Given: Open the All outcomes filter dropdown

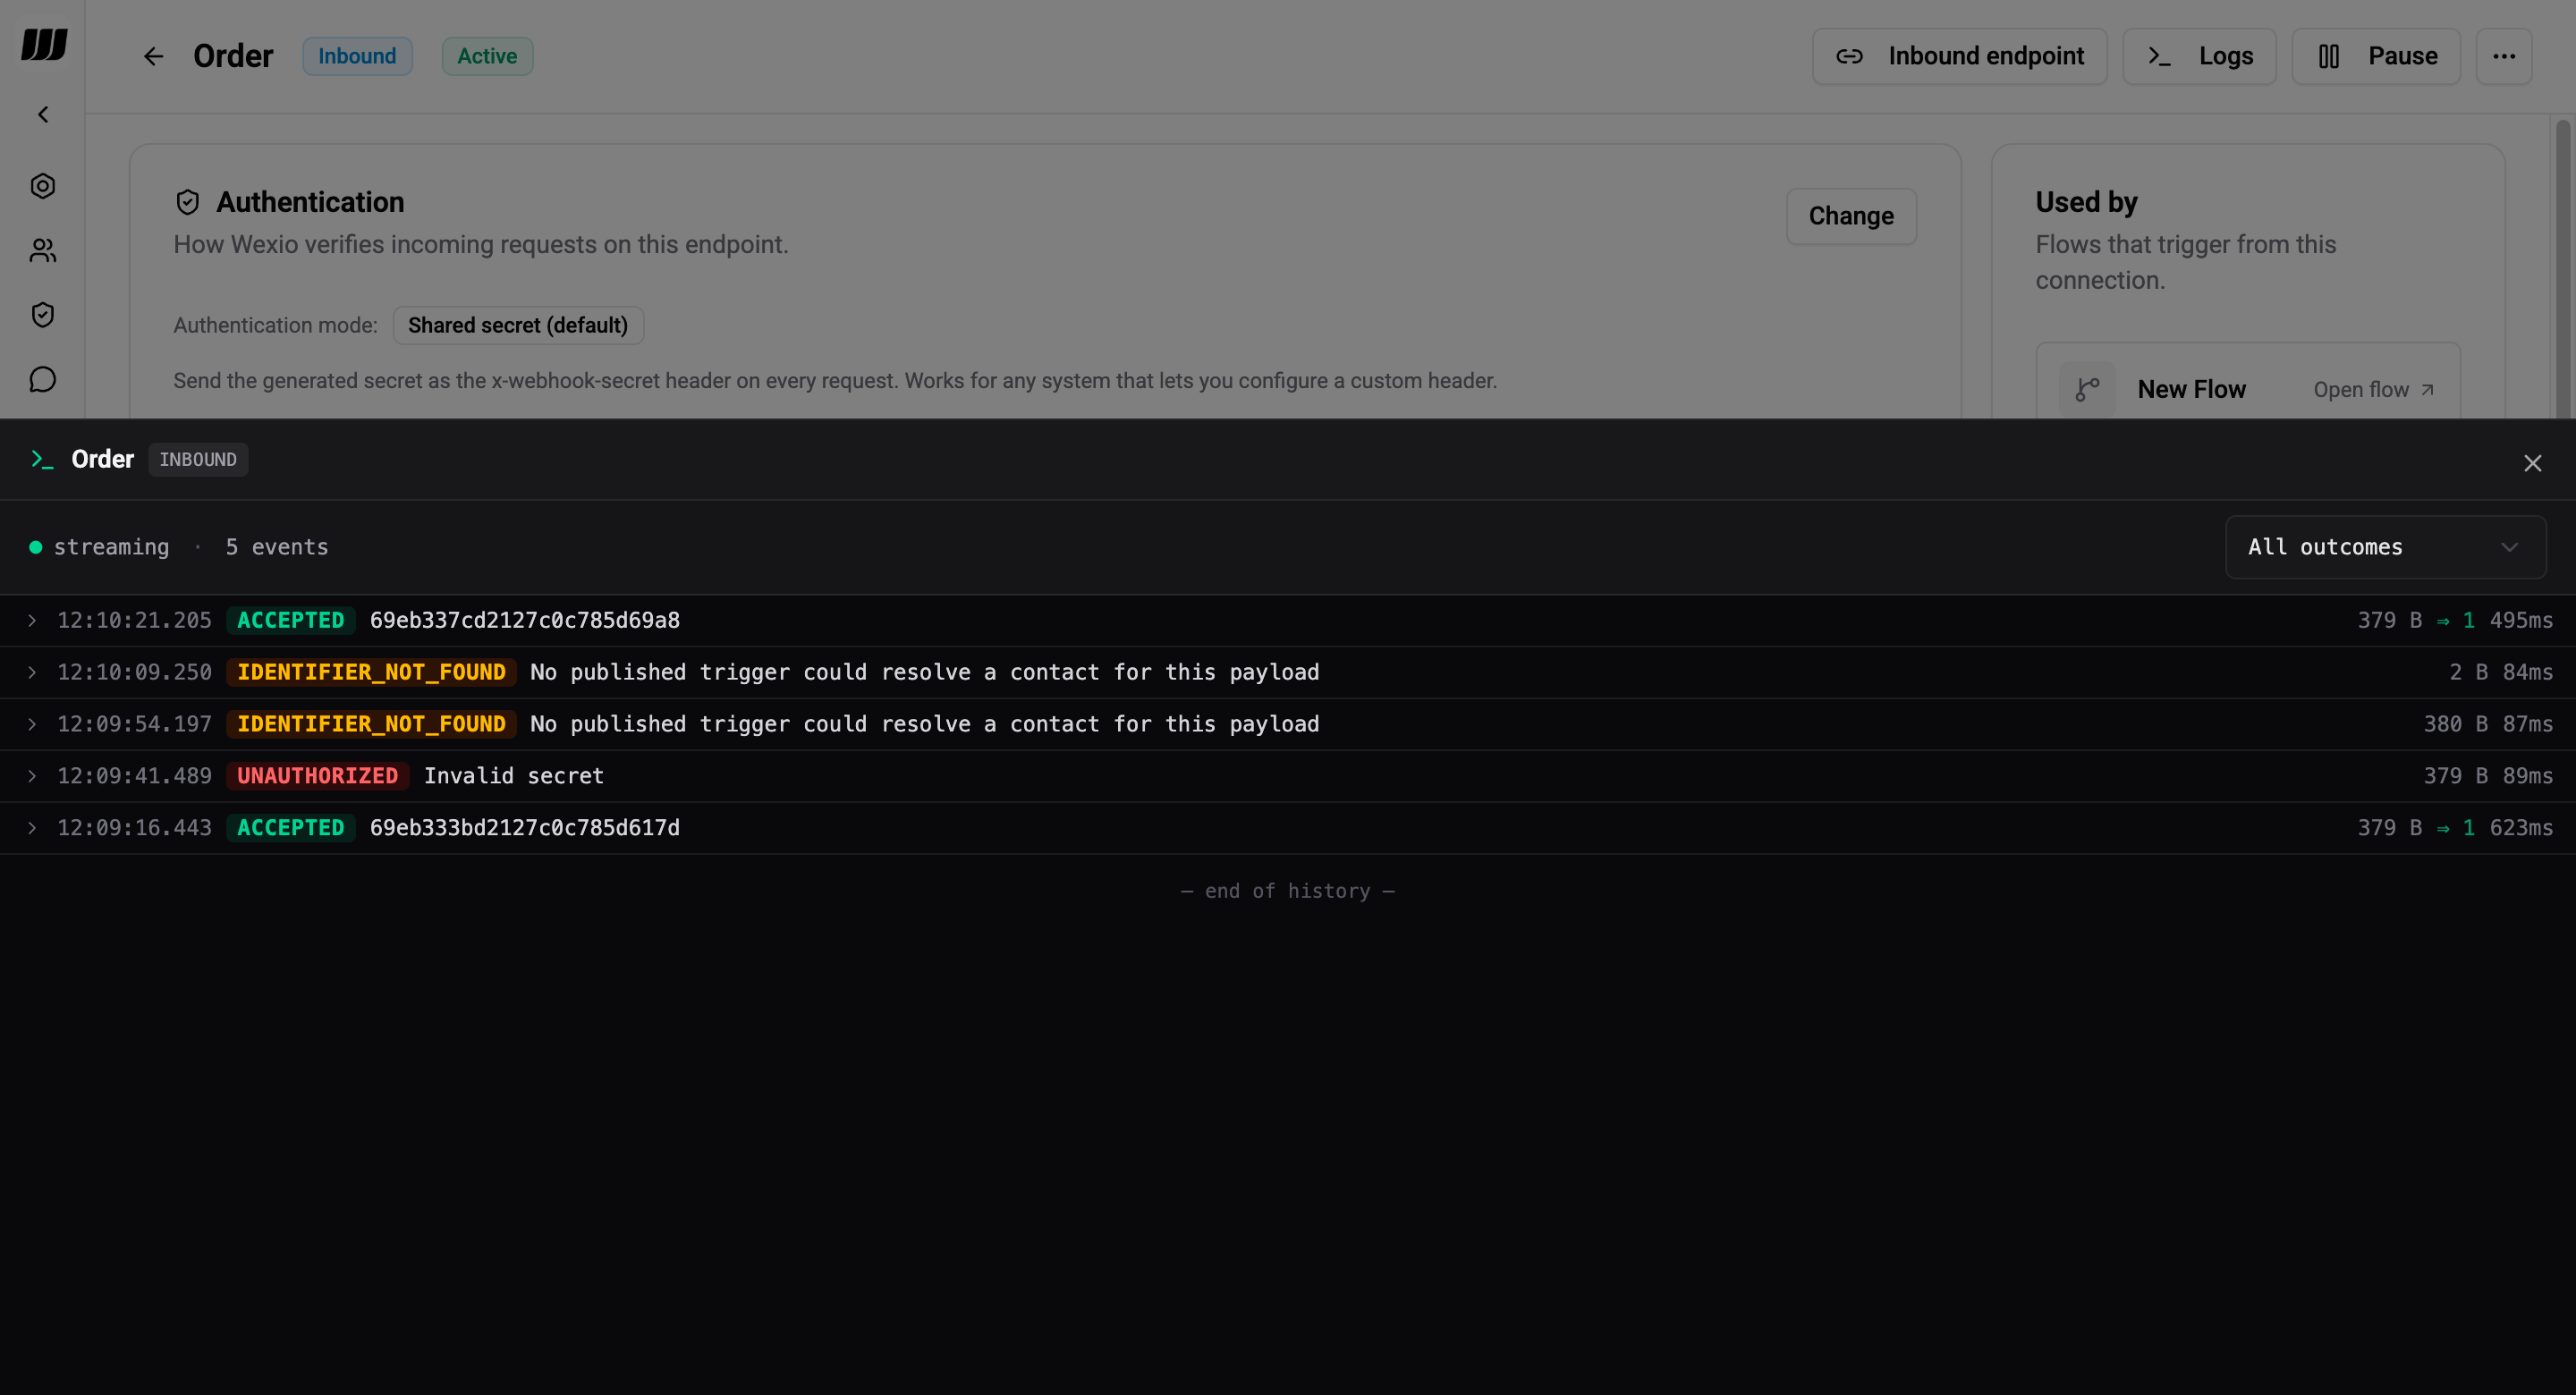Looking at the screenshot, I should pyautogui.click(x=2385, y=546).
